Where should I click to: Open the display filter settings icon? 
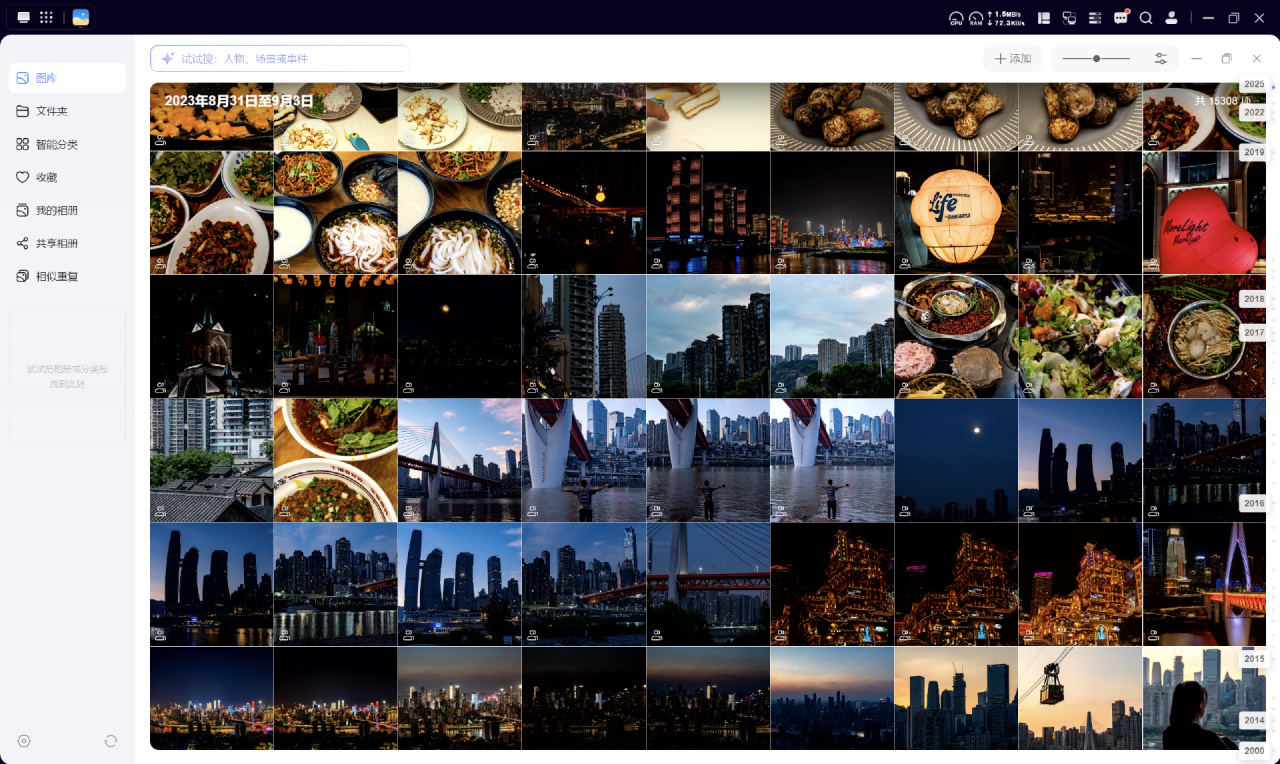click(1161, 59)
